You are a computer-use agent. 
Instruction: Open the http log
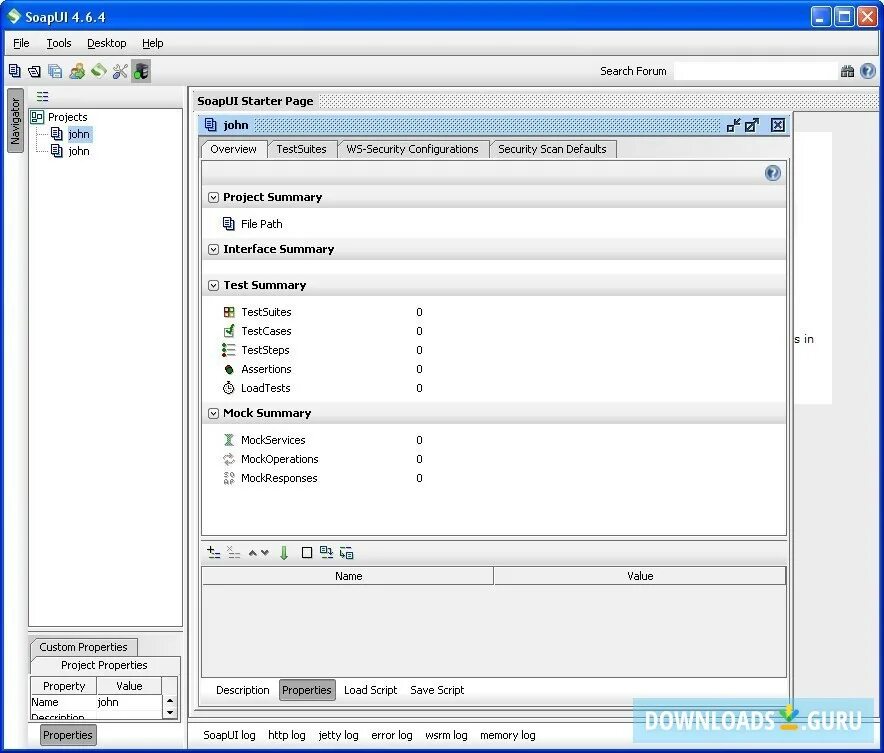tap(286, 735)
